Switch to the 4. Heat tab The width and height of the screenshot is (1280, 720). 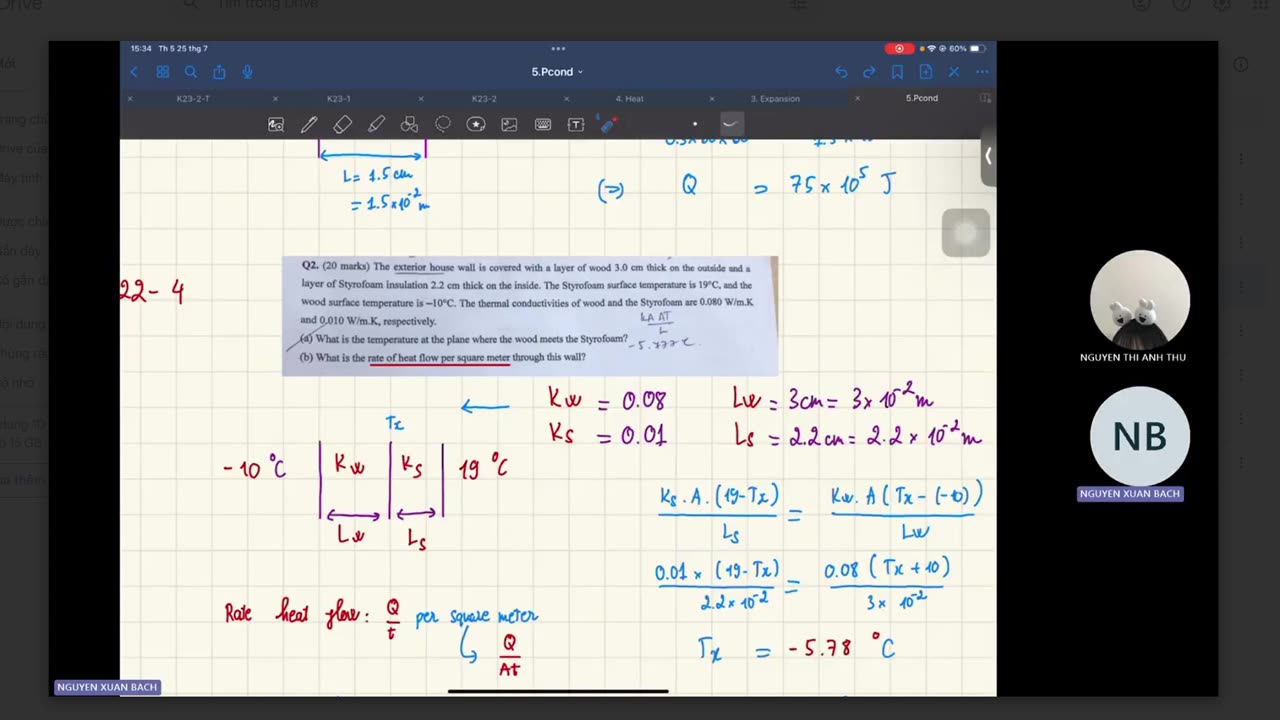(630, 99)
